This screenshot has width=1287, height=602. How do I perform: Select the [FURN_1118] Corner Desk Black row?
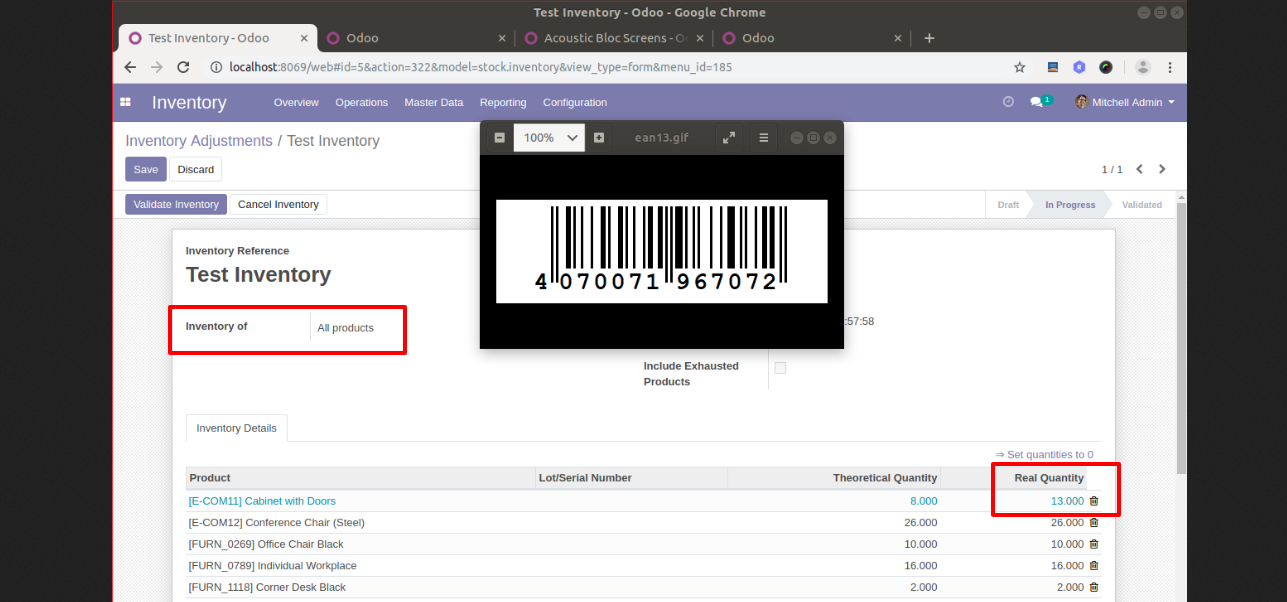[643, 587]
